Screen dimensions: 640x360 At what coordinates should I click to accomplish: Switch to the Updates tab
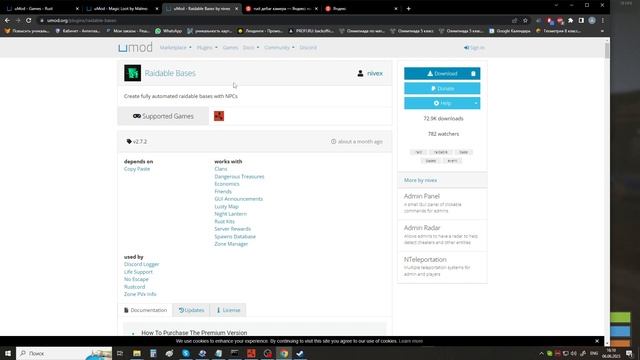click(191, 310)
